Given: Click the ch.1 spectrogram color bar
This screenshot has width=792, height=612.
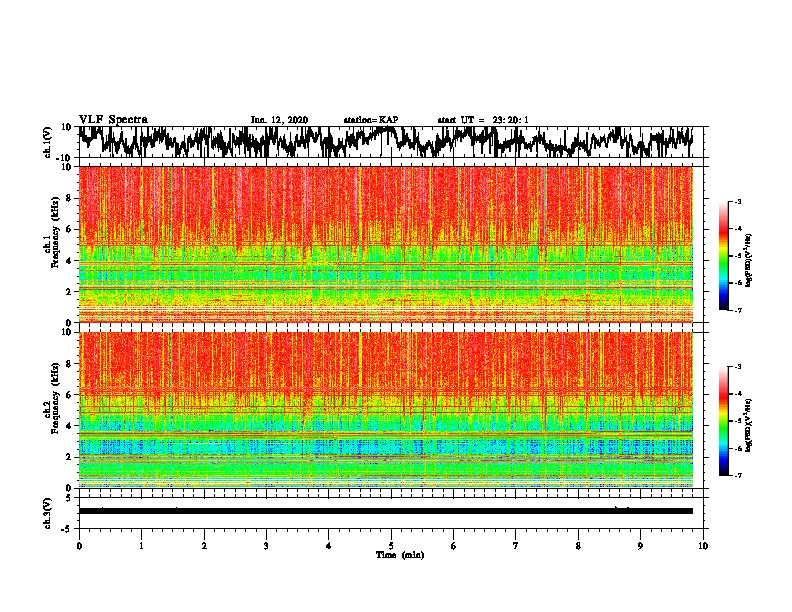Looking at the screenshot, I should click(723, 256).
